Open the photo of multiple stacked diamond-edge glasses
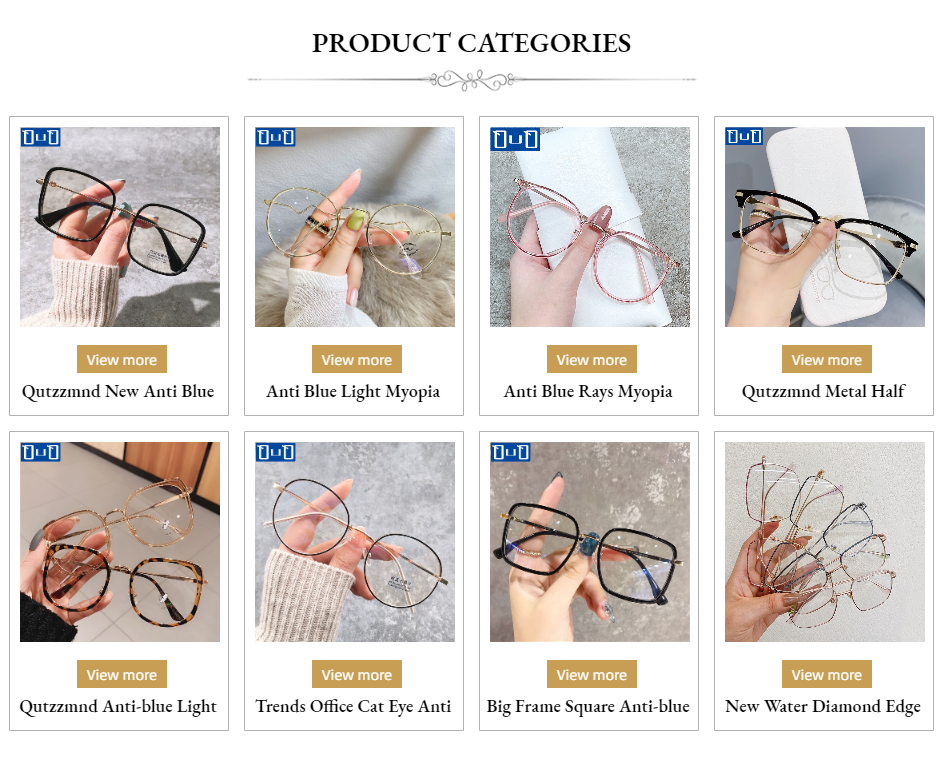Screen dimensions: 944x764 click(x=825, y=542)
